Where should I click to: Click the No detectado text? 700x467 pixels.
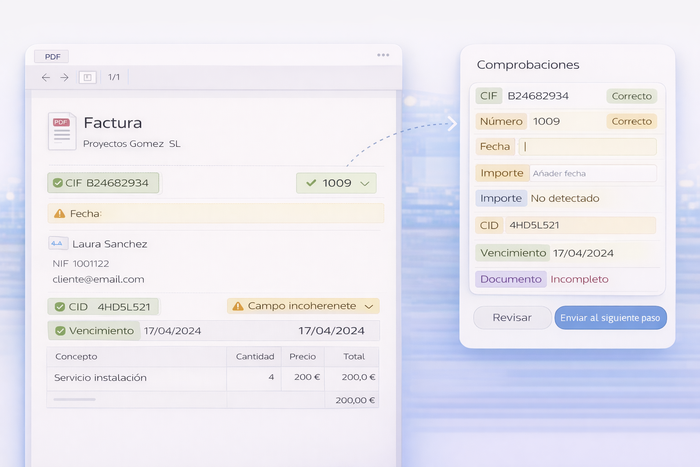565,198
